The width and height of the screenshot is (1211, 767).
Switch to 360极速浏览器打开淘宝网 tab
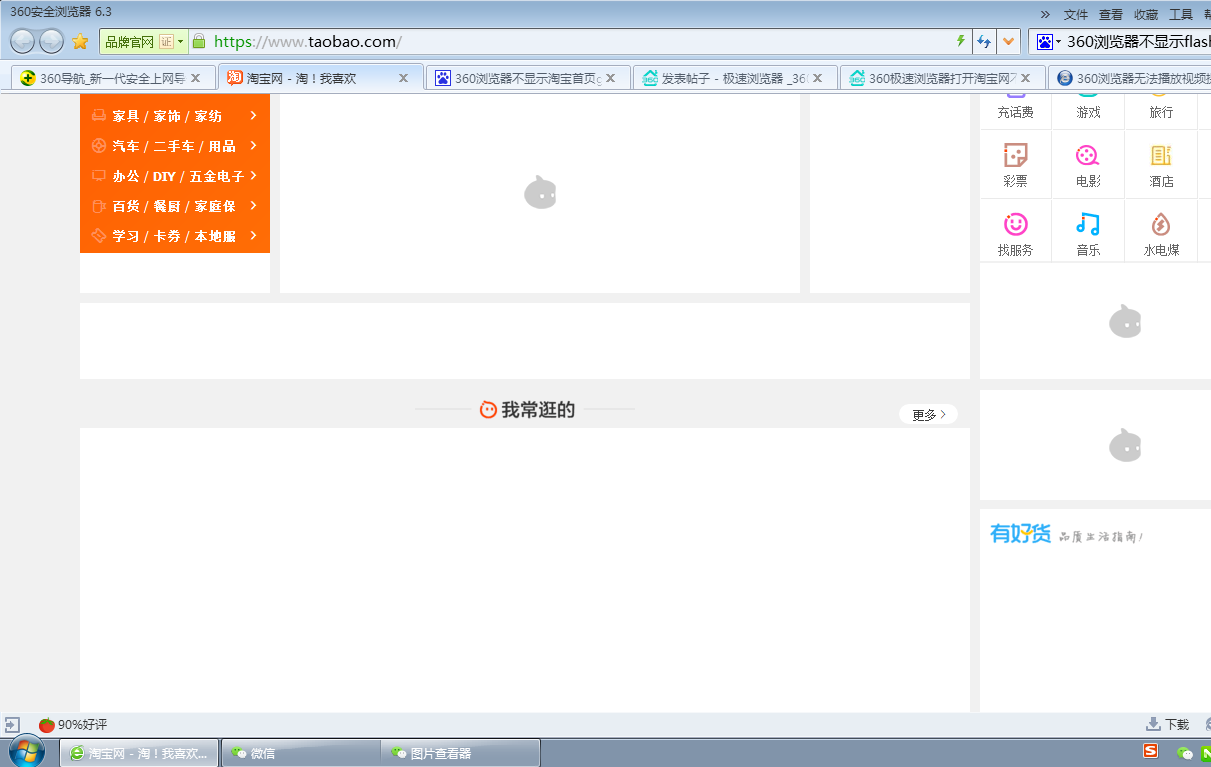(943, 78)
